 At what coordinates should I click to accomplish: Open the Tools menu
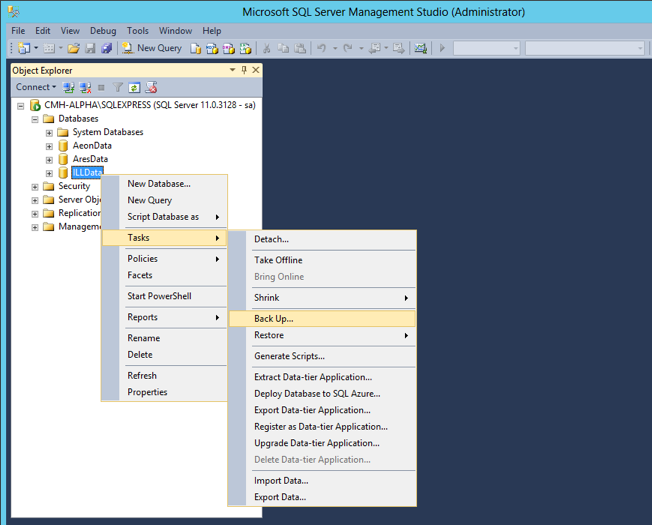137,31
